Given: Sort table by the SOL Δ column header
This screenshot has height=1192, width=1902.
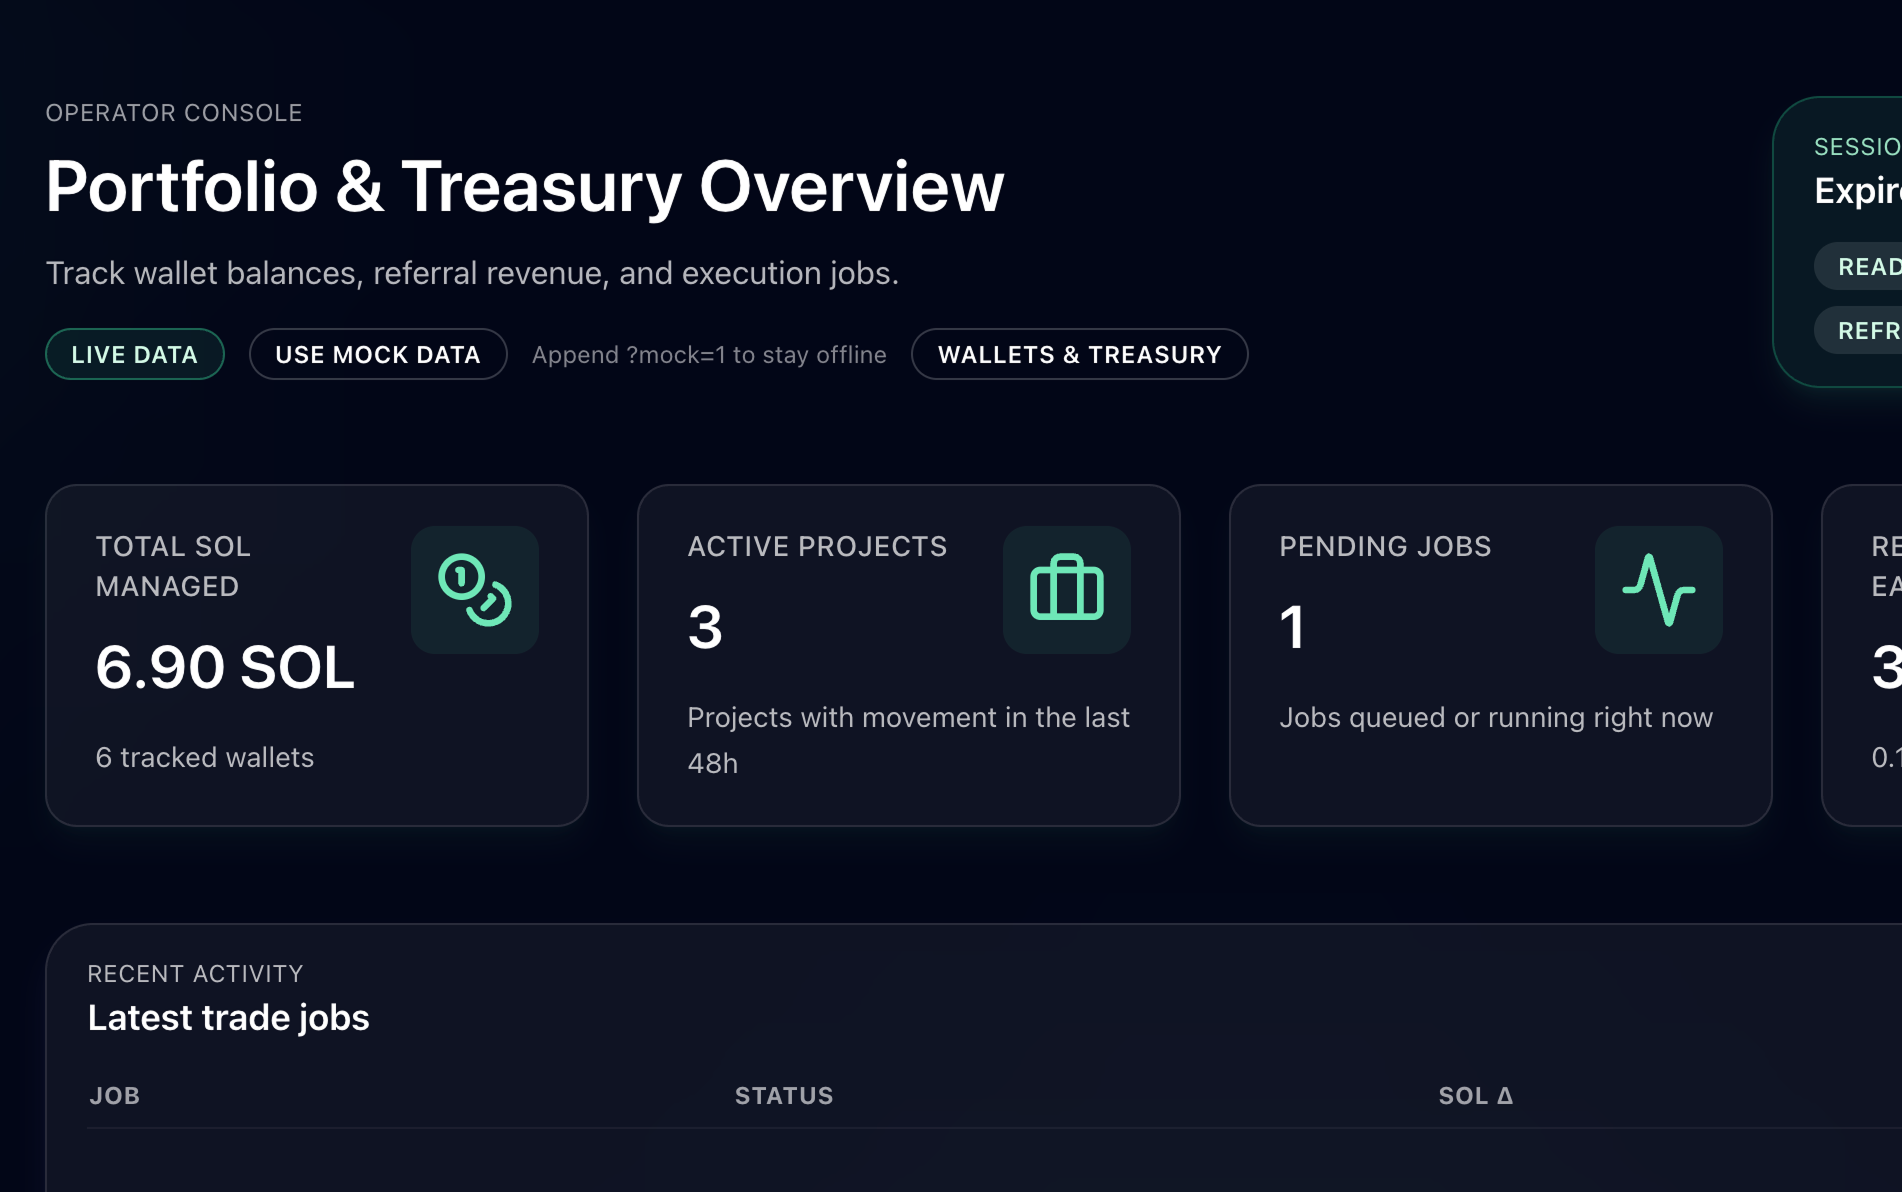Looking at the screenshot, I should (x=1476, y=1096).
